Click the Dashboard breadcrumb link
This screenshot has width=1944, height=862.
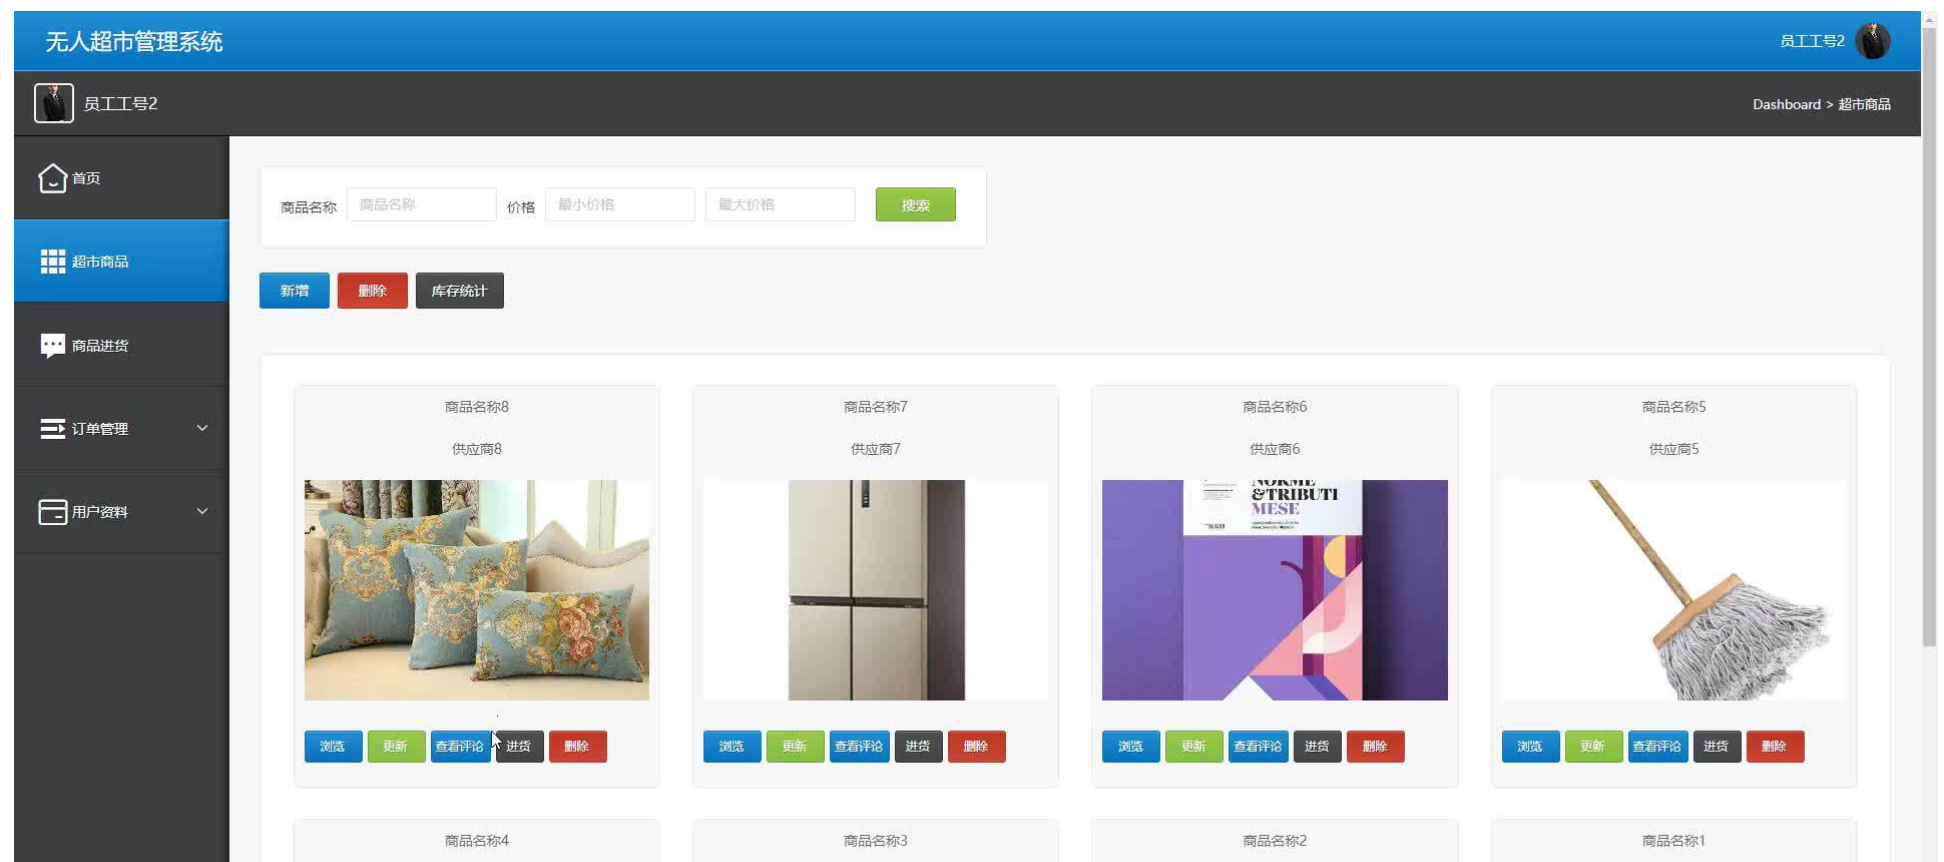[x=1786, y=104]
